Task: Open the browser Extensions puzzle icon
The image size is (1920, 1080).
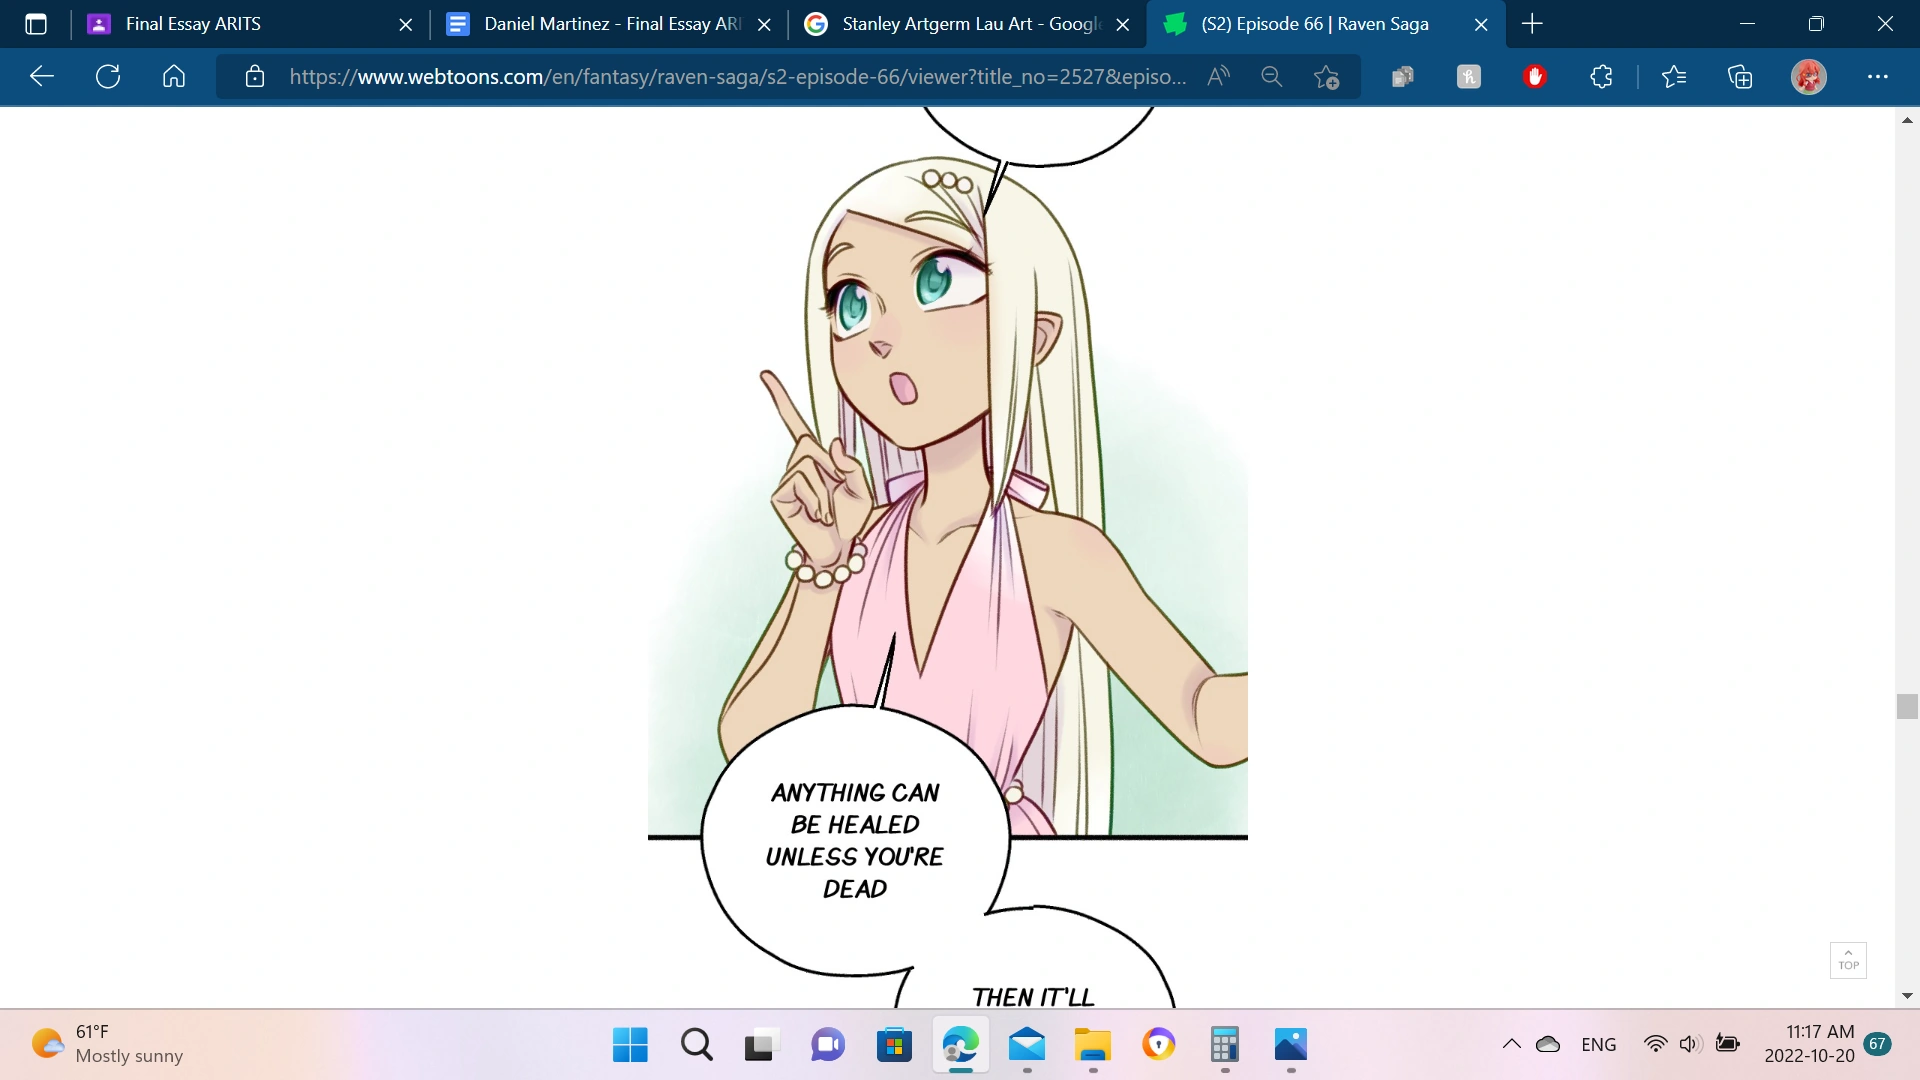Action: pos(1601,76)
